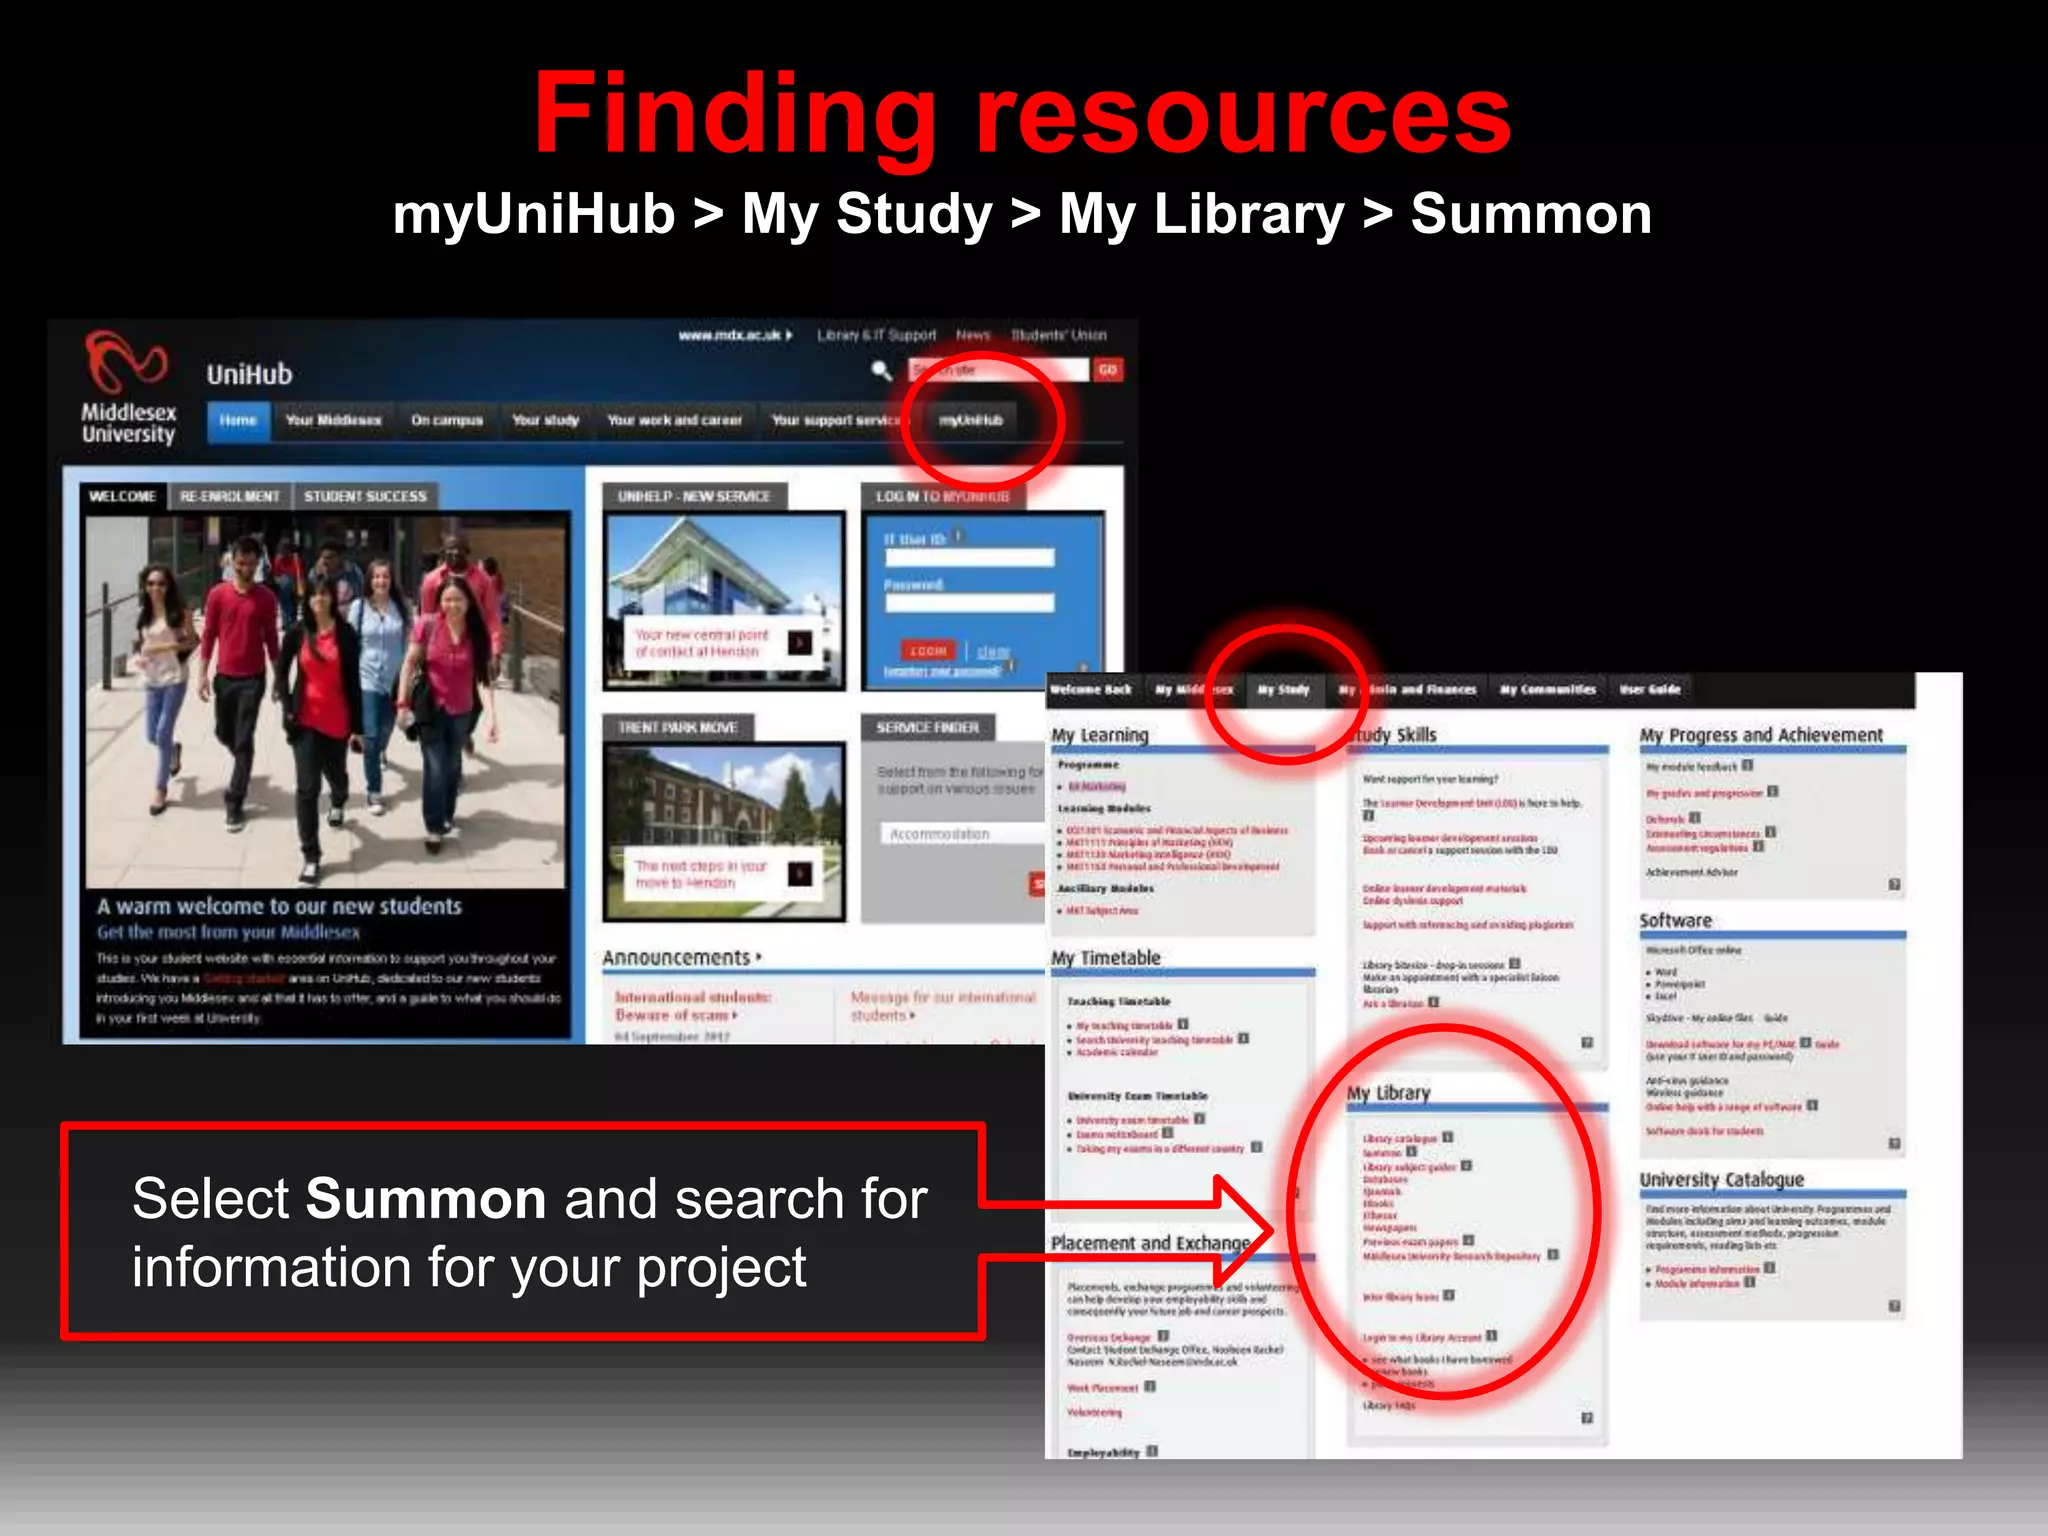The width and height of the screenshot is (2048, 1536).
Task: Click the clear link beside LOGIN
Action: point(993,652)
